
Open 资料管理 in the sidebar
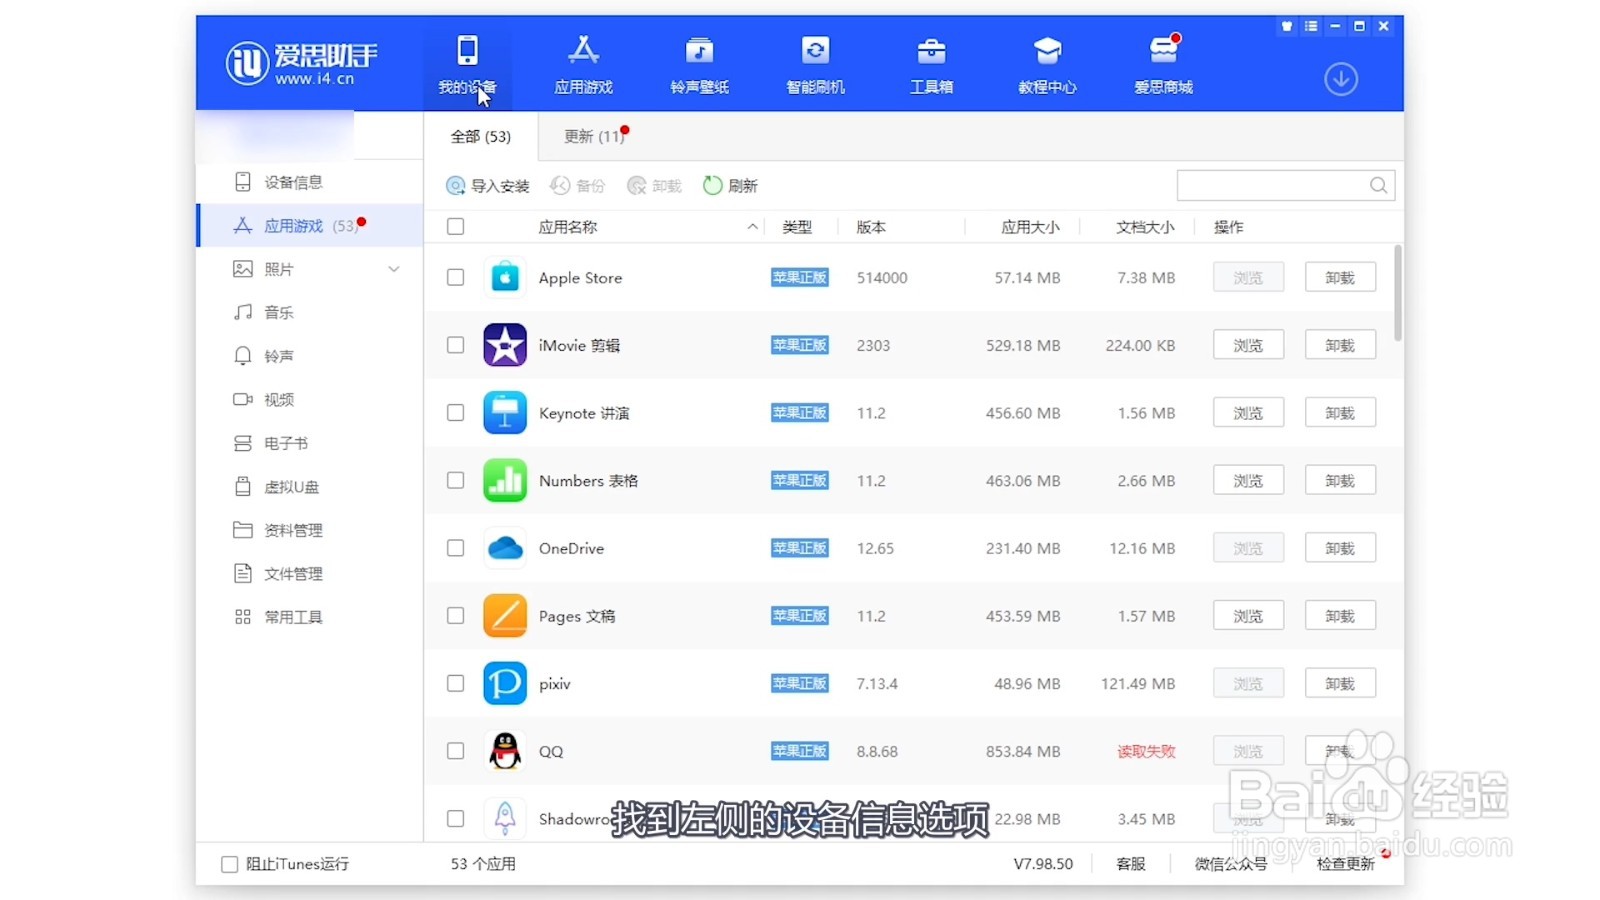(x=310, y=530)
